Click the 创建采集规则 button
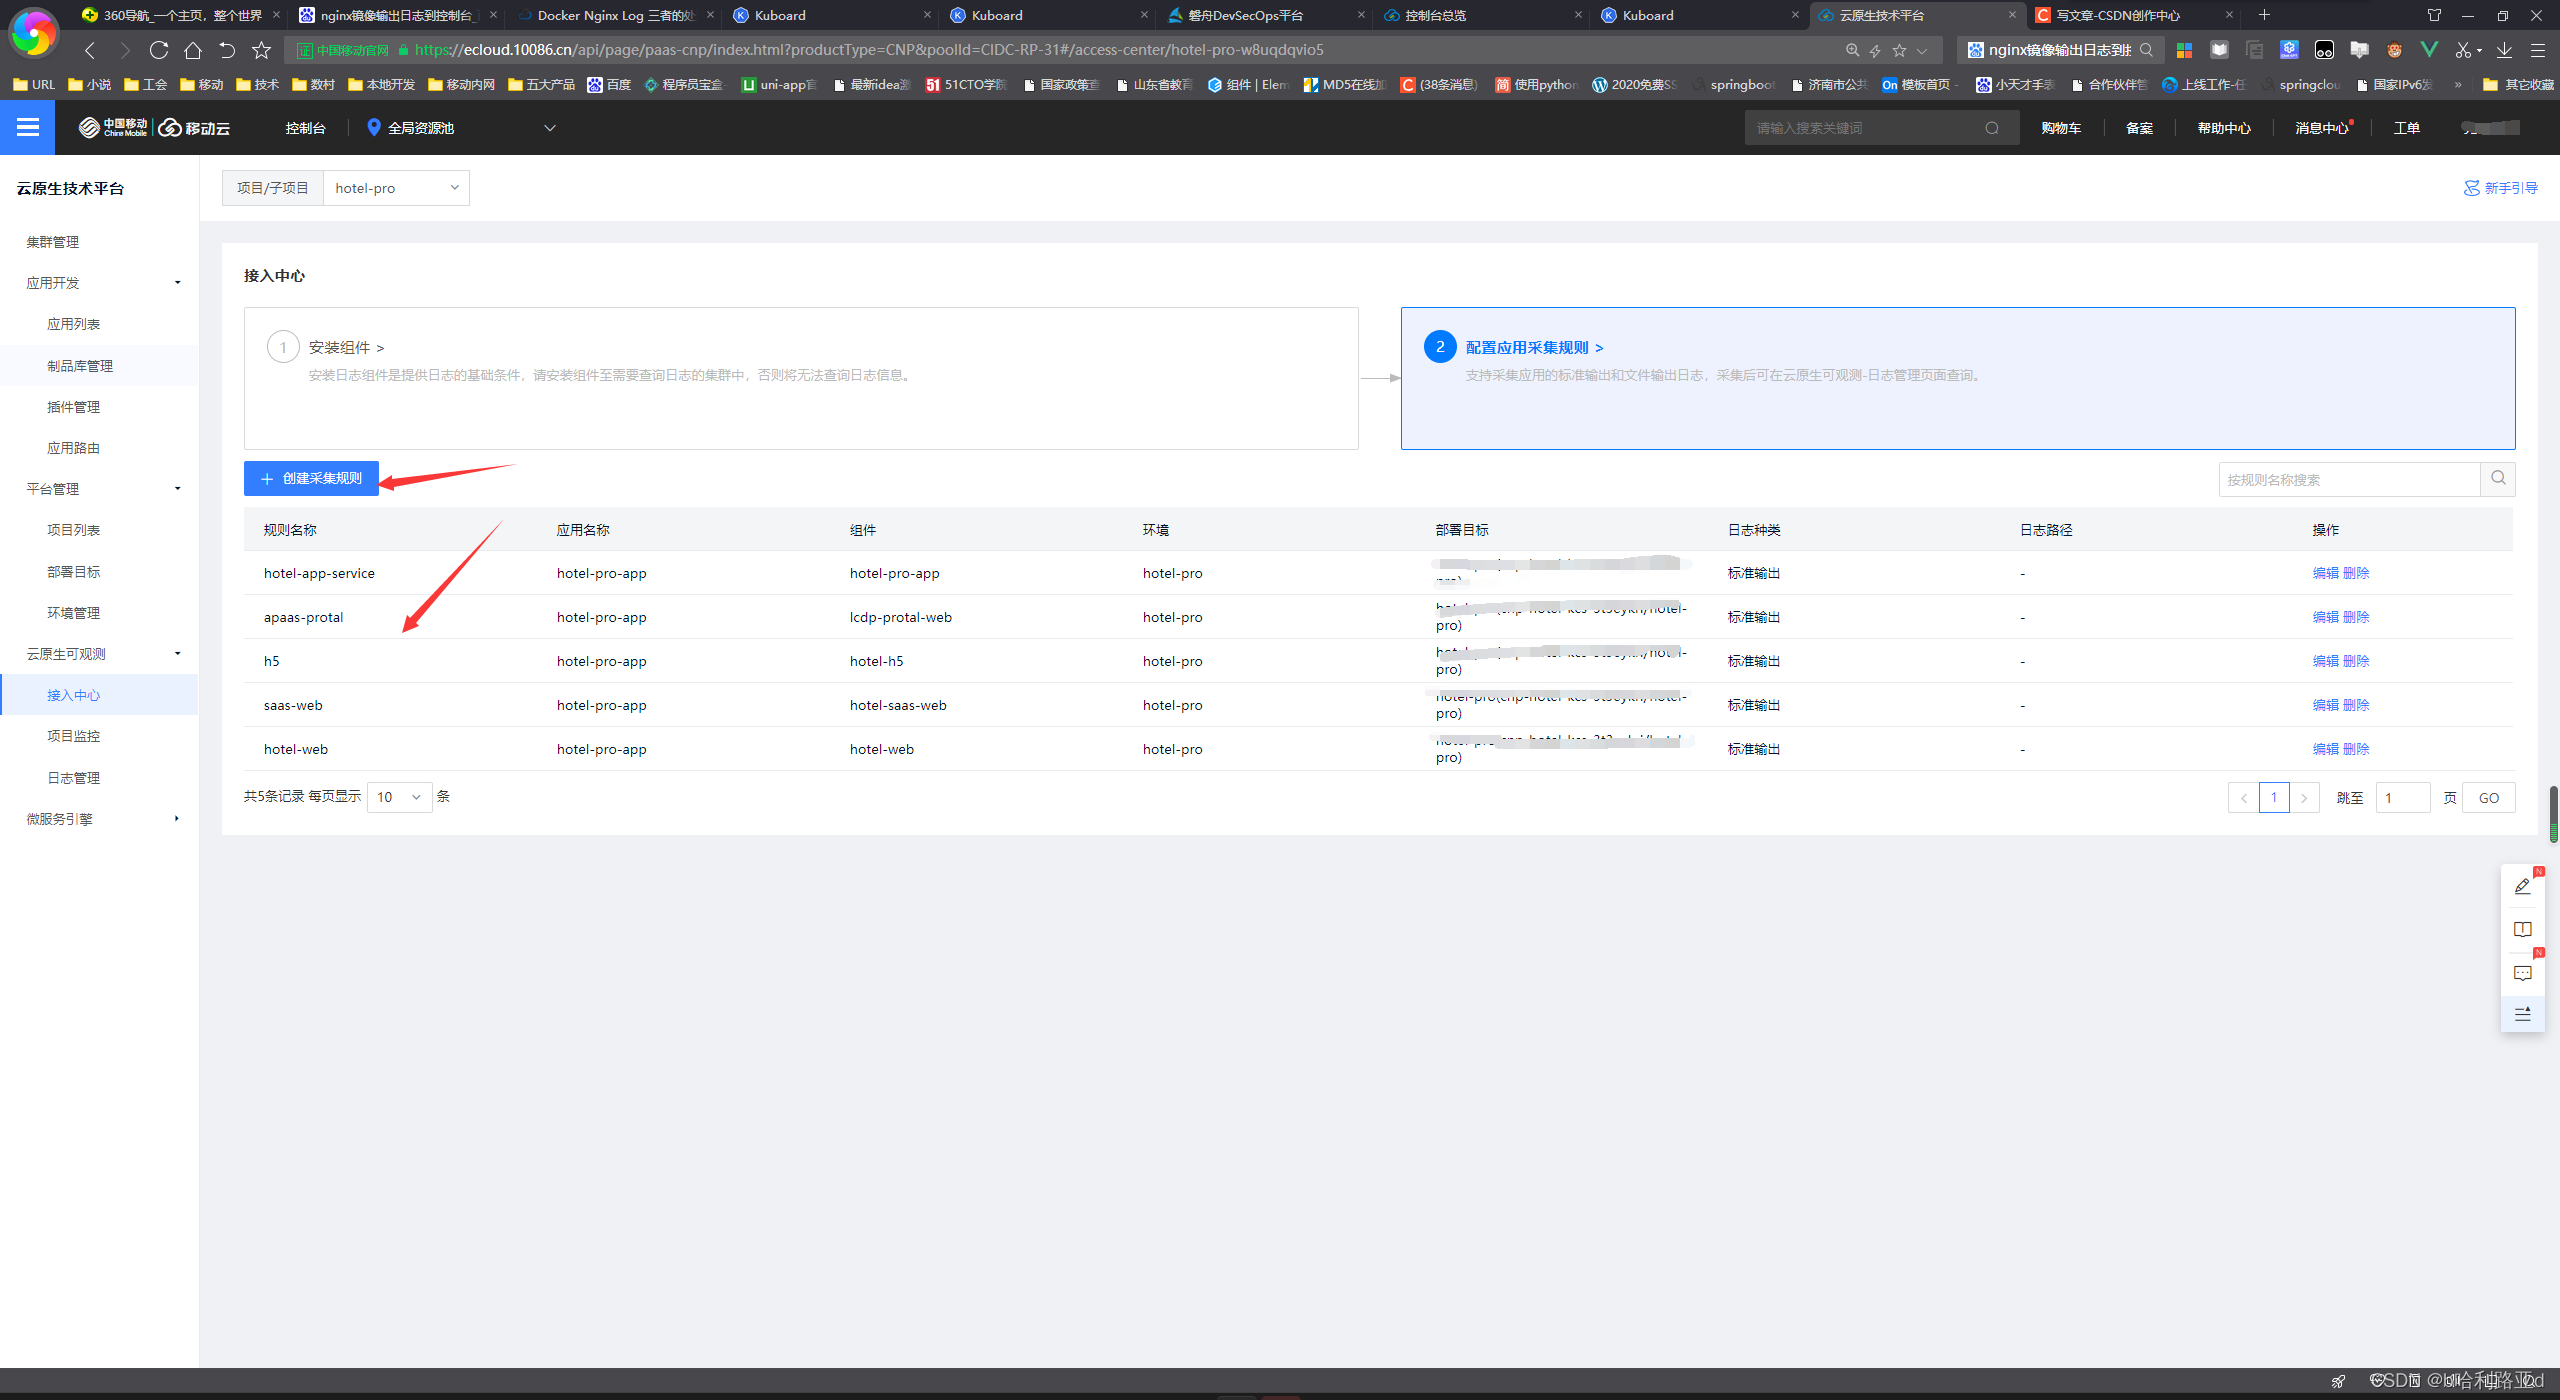This screenshot has width=2560, height=1400. pyautogui.click(x=311, y=479)
